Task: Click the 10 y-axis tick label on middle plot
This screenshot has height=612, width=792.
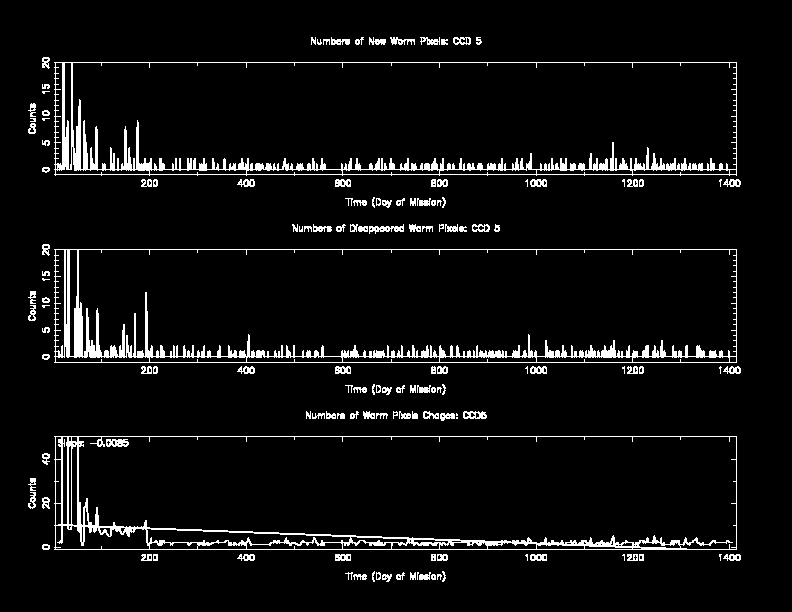Action: point(46,303)
